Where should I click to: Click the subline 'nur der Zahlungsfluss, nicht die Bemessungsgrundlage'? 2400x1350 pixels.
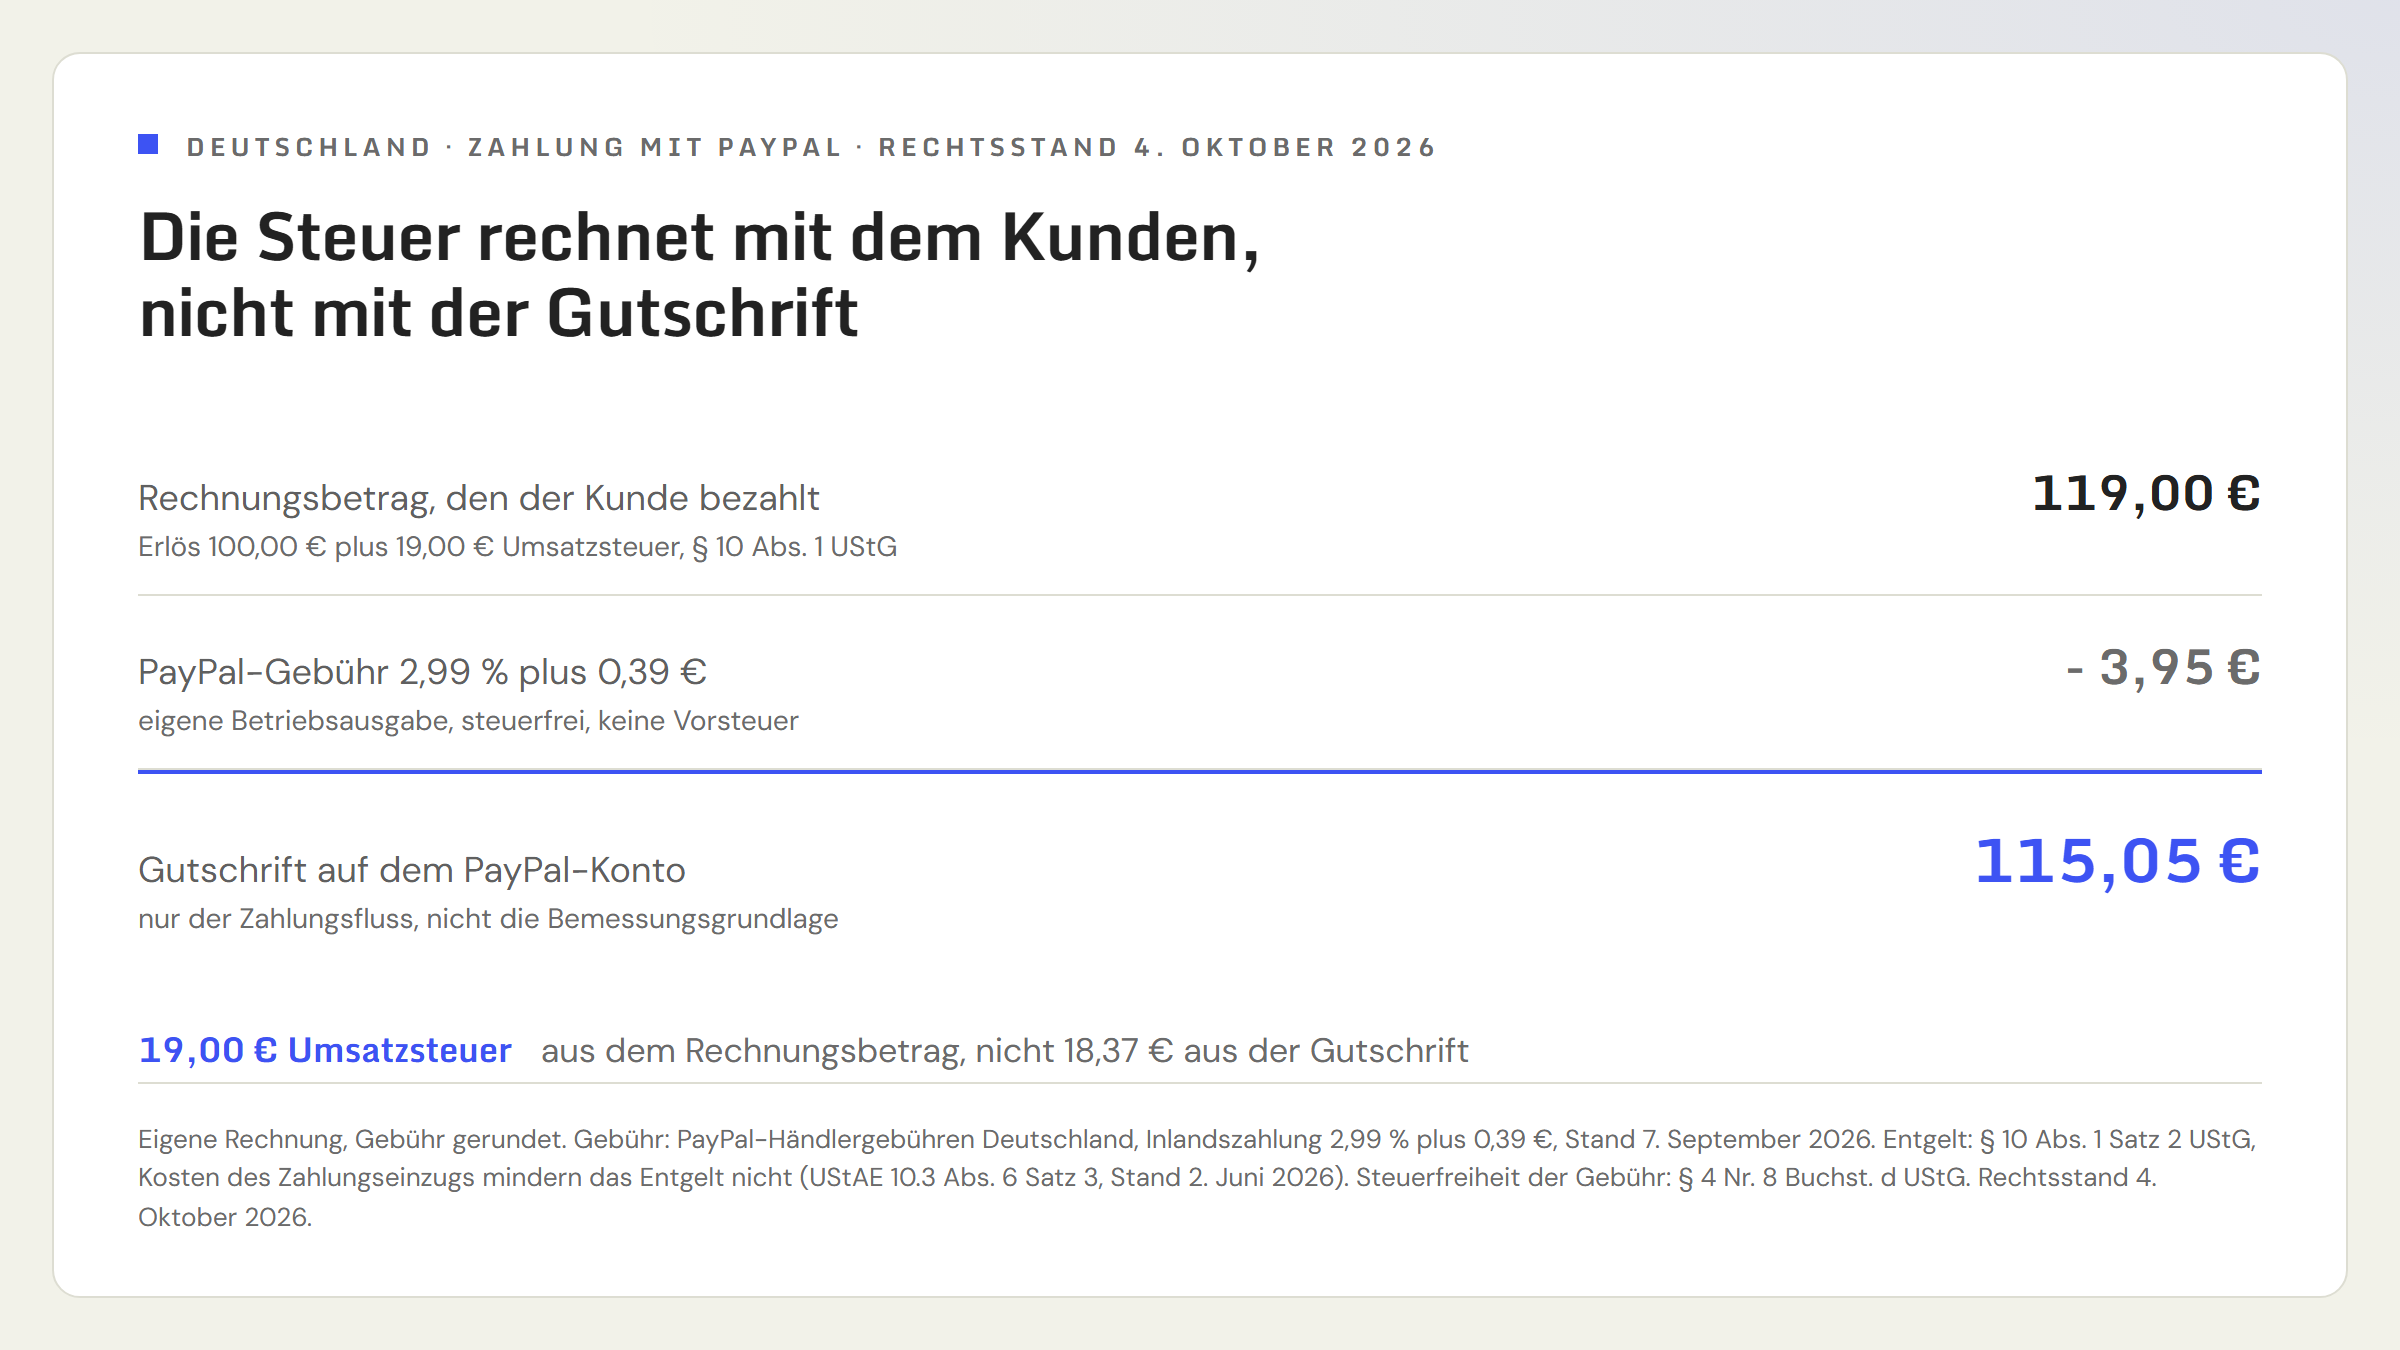[488, 919]
